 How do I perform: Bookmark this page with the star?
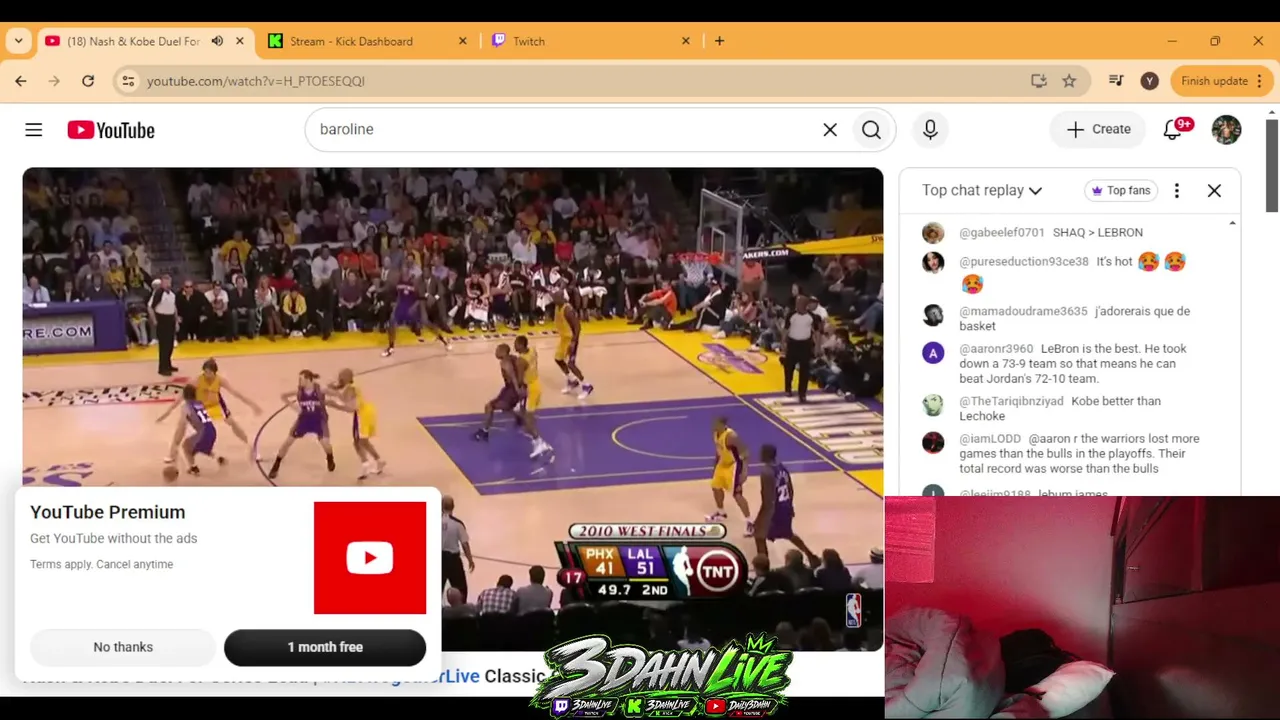click(x=1069, y=81)
